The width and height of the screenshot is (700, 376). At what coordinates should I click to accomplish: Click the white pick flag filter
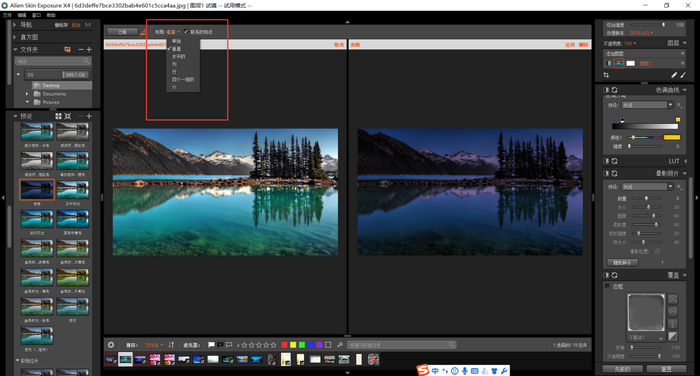tap(211, 345)
